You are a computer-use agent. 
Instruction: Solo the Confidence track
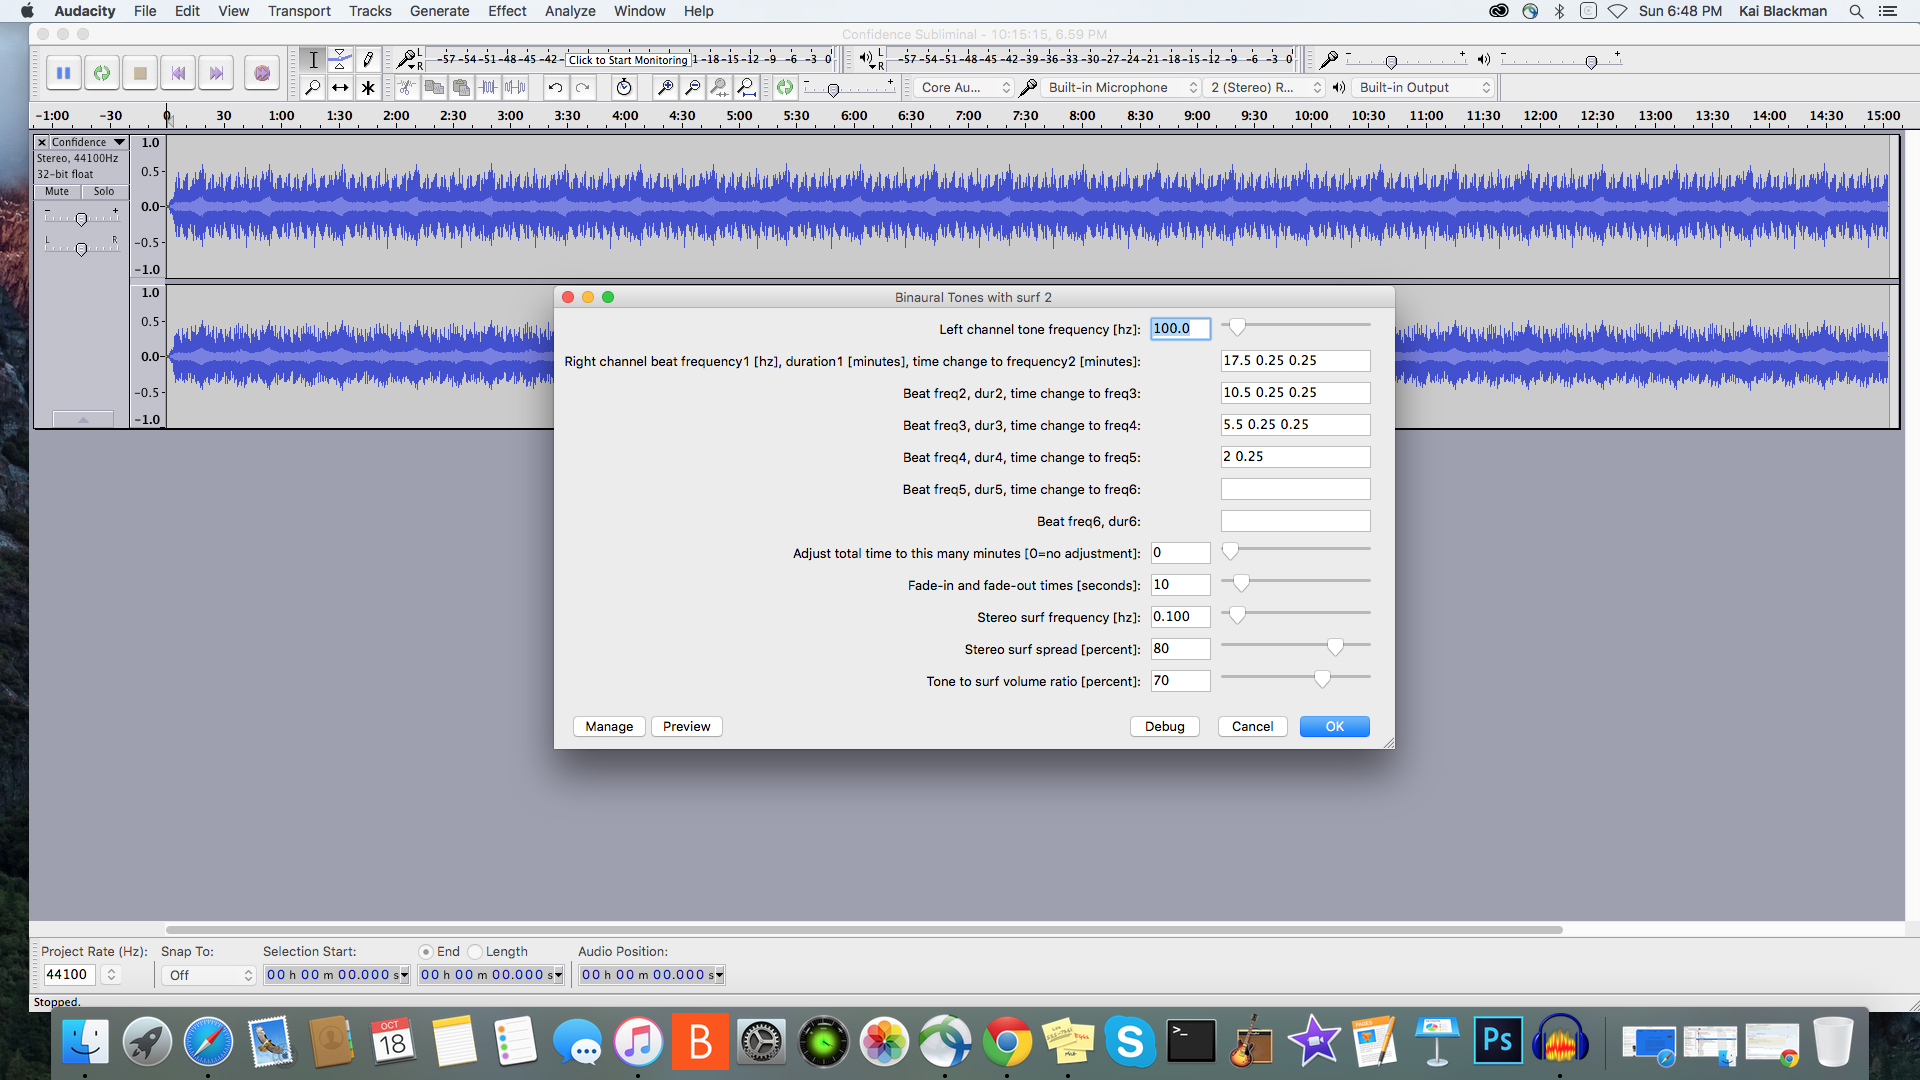coord(104,191)
